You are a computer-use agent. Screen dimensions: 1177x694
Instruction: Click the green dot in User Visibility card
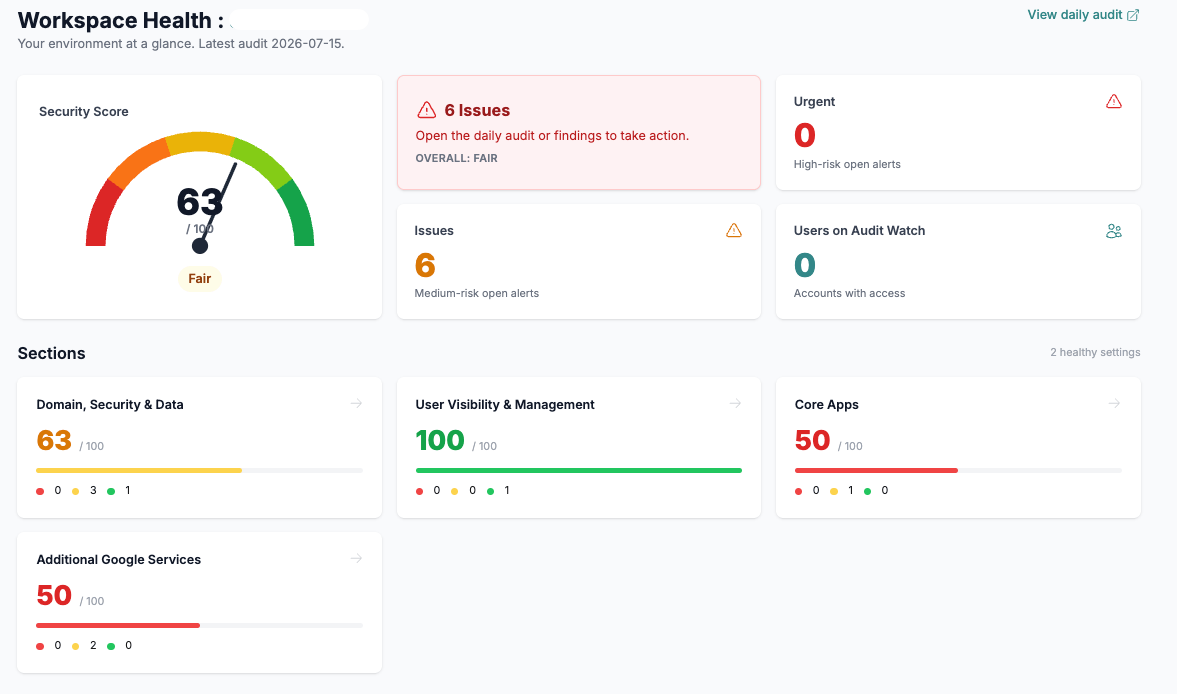coord(490,491)
